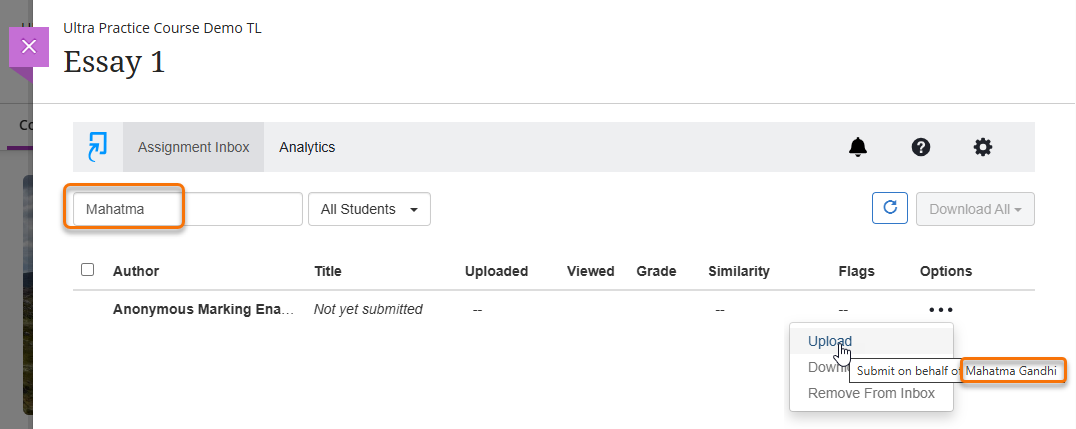Click the Turnitin logo icon
Image resolution: width=1076 pixels, height=429 pixels.
(x=97, y=147)
